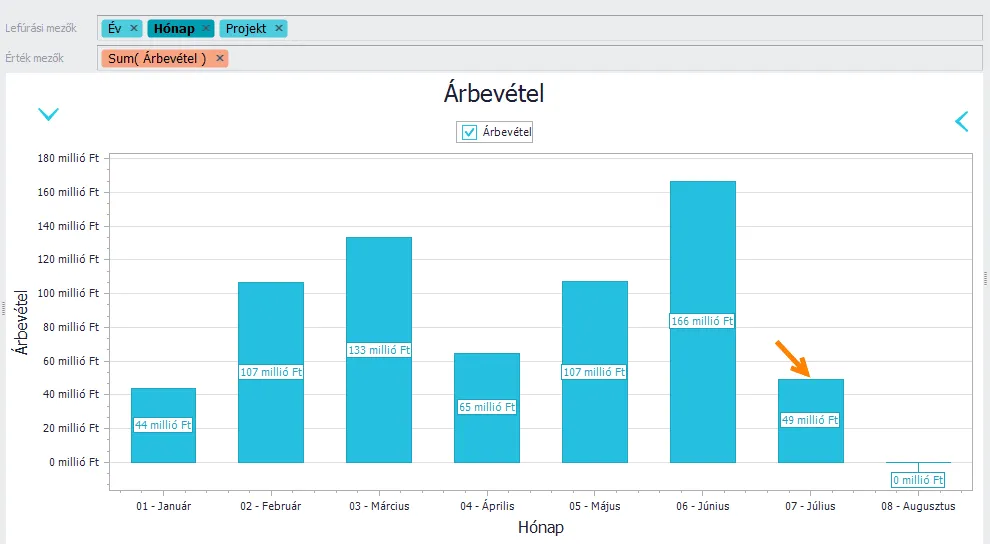Select the Év drill-down field
The image size is (990, 544).
coord(115,29)
